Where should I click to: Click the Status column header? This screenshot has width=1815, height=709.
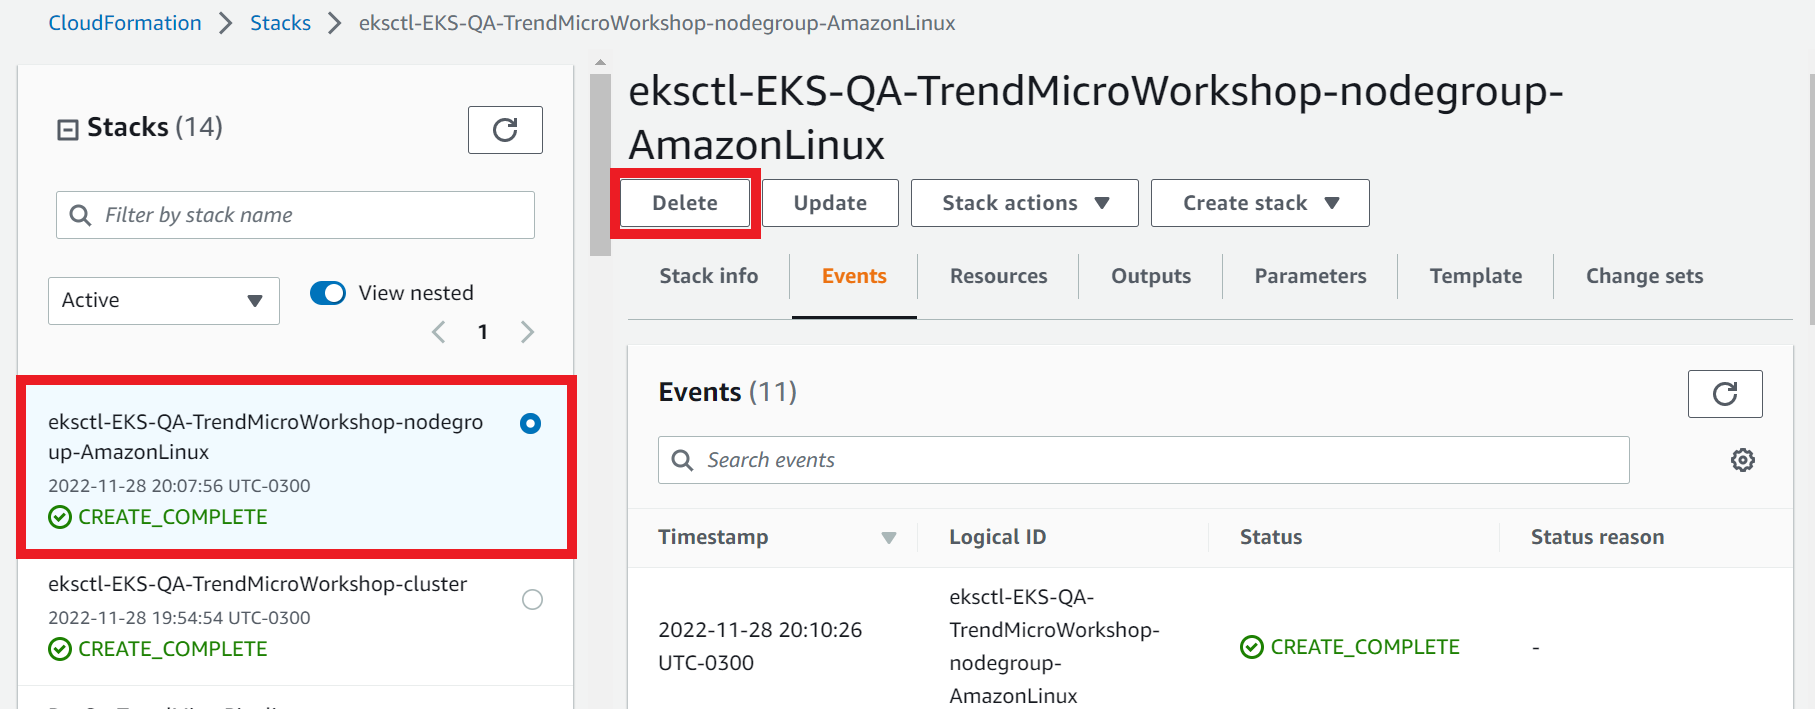1271,537
